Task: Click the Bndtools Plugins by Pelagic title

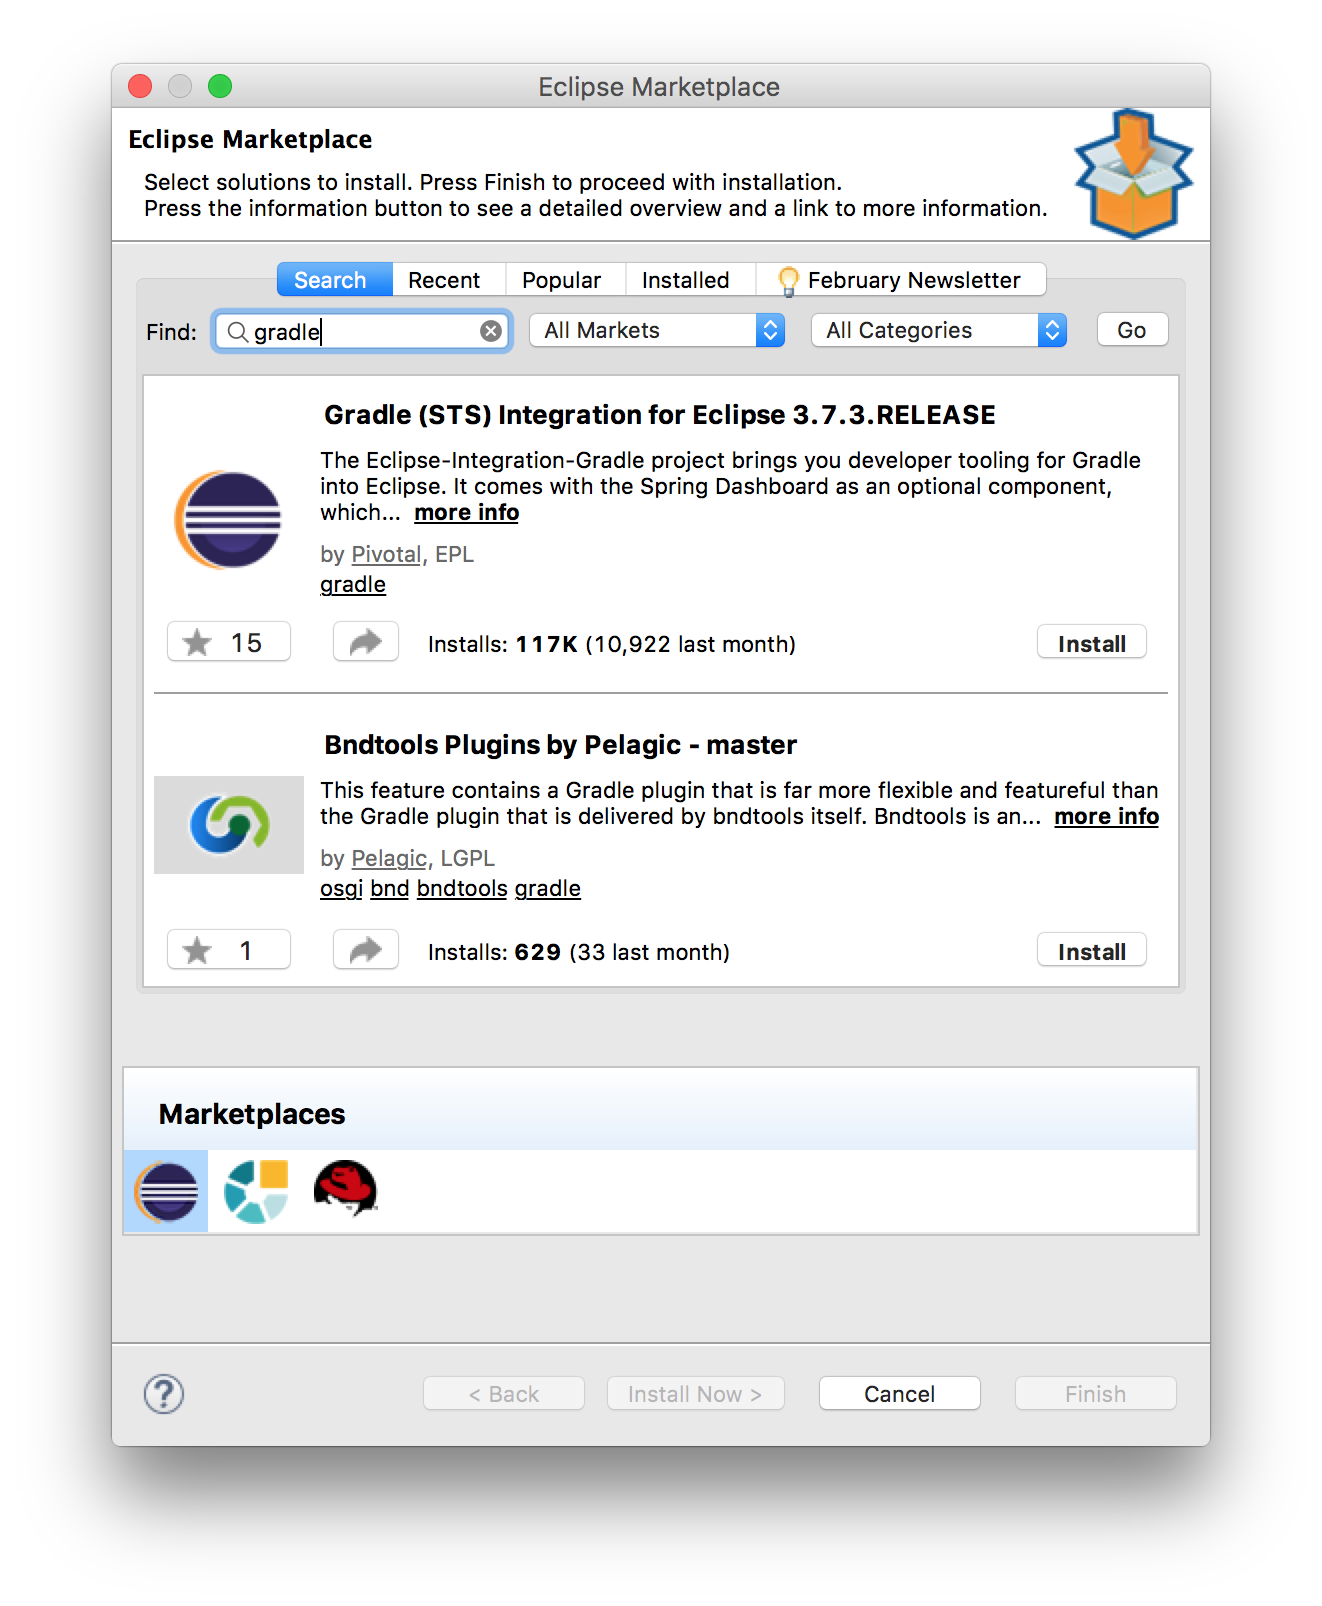Action: (560, 745)
